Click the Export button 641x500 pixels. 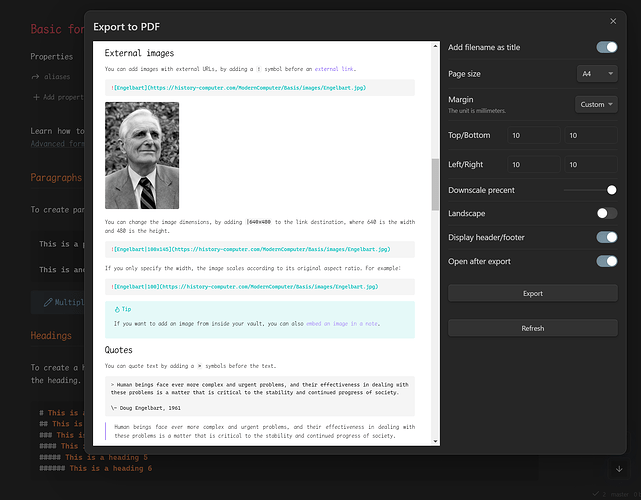coord(532,293)
